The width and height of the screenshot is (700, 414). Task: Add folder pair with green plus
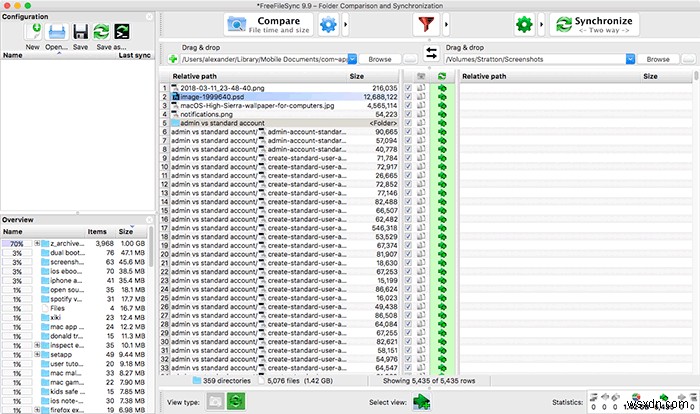173,59
